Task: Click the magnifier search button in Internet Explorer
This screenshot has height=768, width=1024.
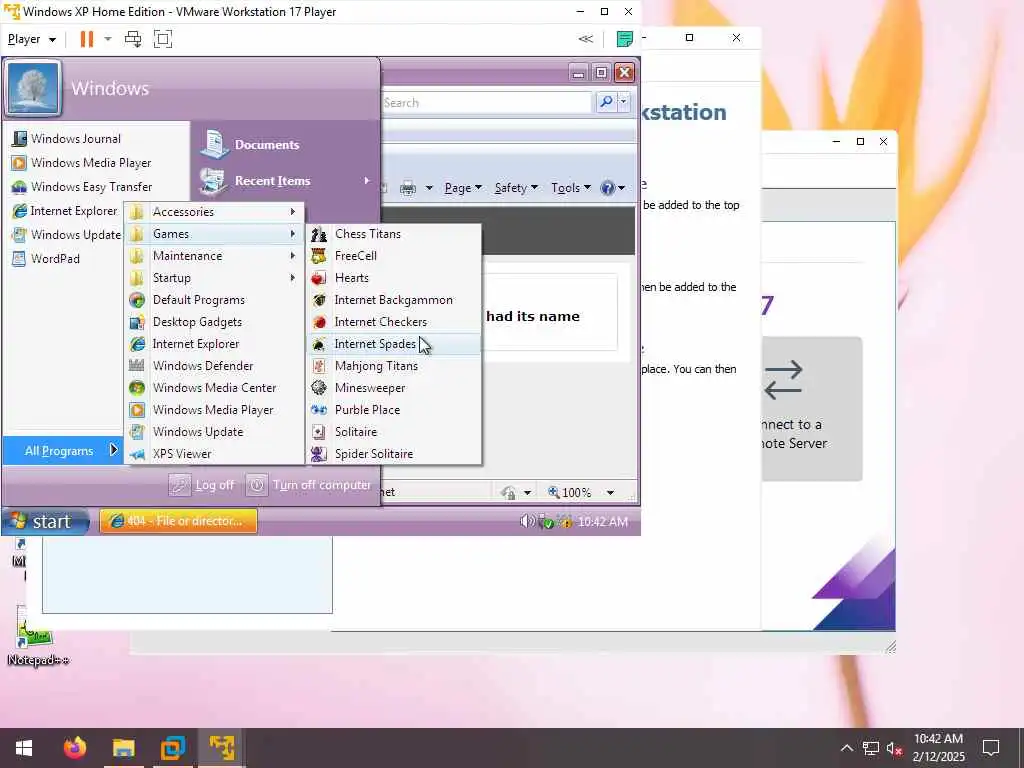Action: point(606,102)
